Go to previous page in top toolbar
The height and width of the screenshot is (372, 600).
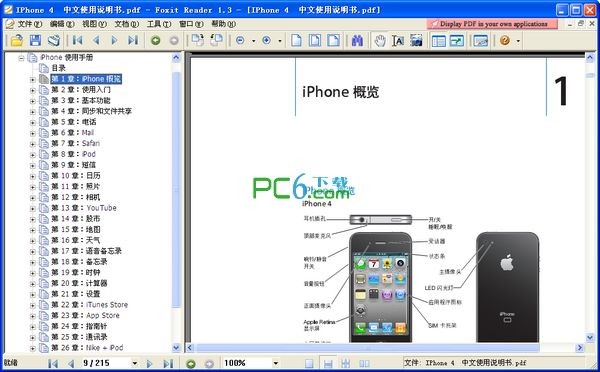pos(96,40)
